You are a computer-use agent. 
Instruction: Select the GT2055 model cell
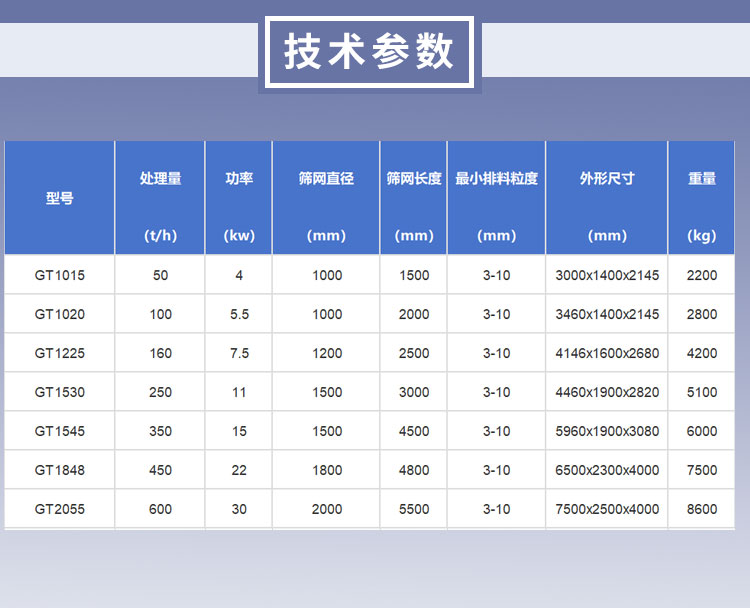click(x=60, y=509)
